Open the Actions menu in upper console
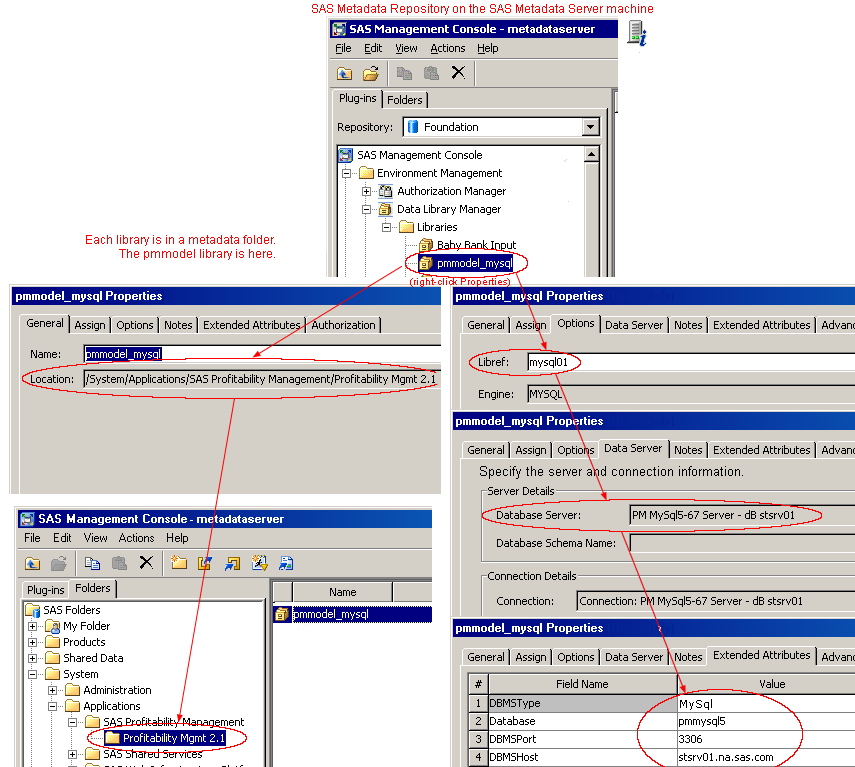Viewport: 855px width, 767px height. [447, 48]
